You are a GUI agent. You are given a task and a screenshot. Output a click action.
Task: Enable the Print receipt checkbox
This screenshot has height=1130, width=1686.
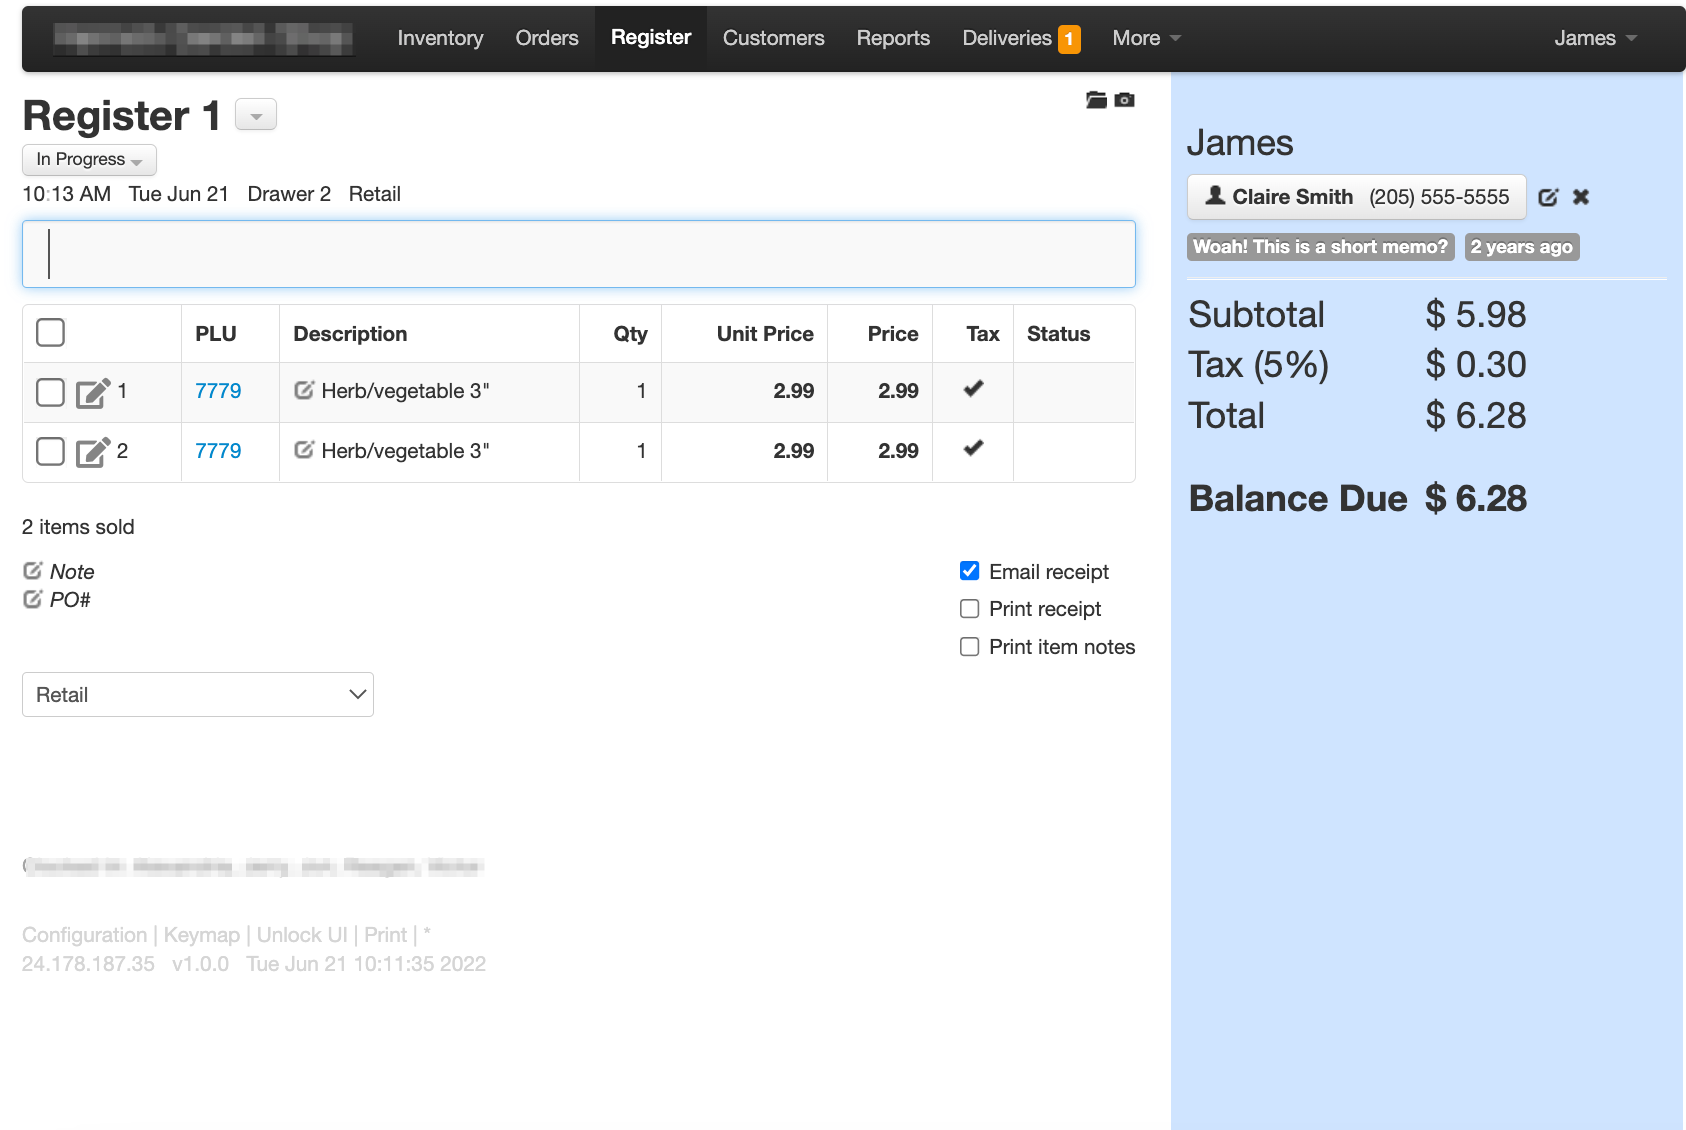(969, 609)
